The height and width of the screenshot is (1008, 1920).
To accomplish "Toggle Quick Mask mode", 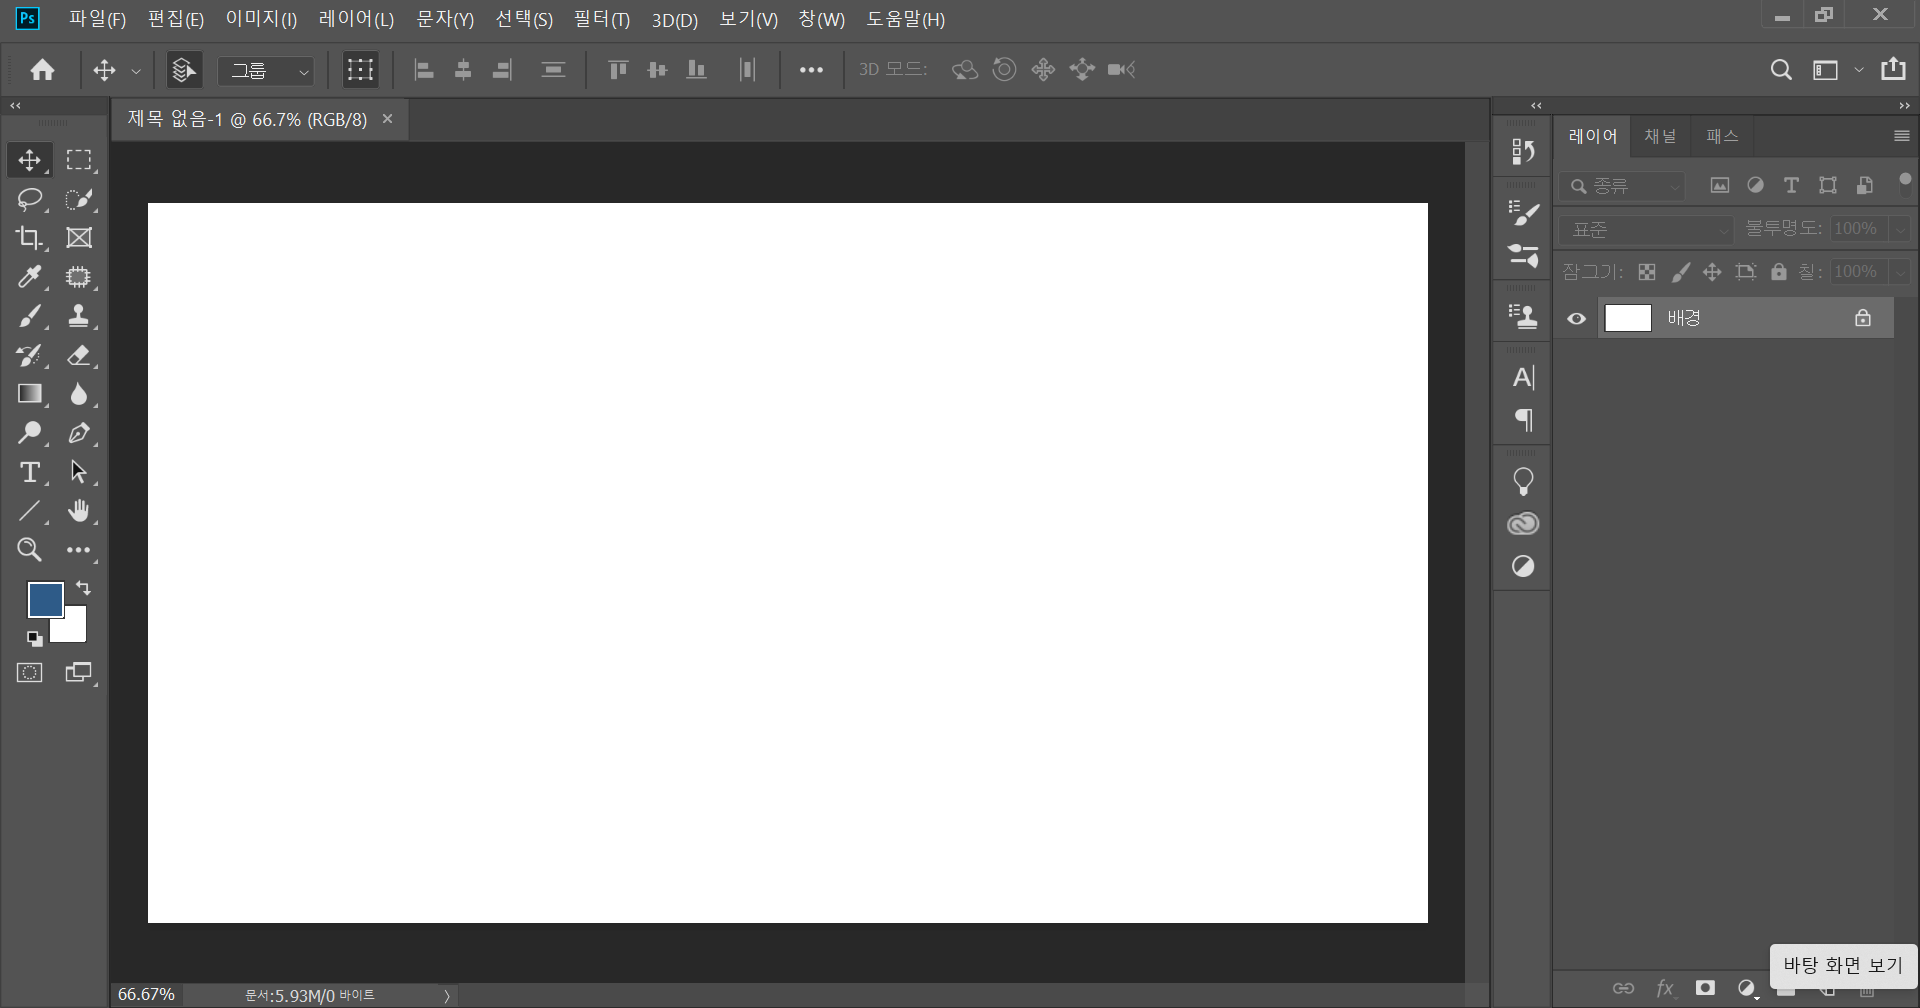I will [x=29, y=673].
